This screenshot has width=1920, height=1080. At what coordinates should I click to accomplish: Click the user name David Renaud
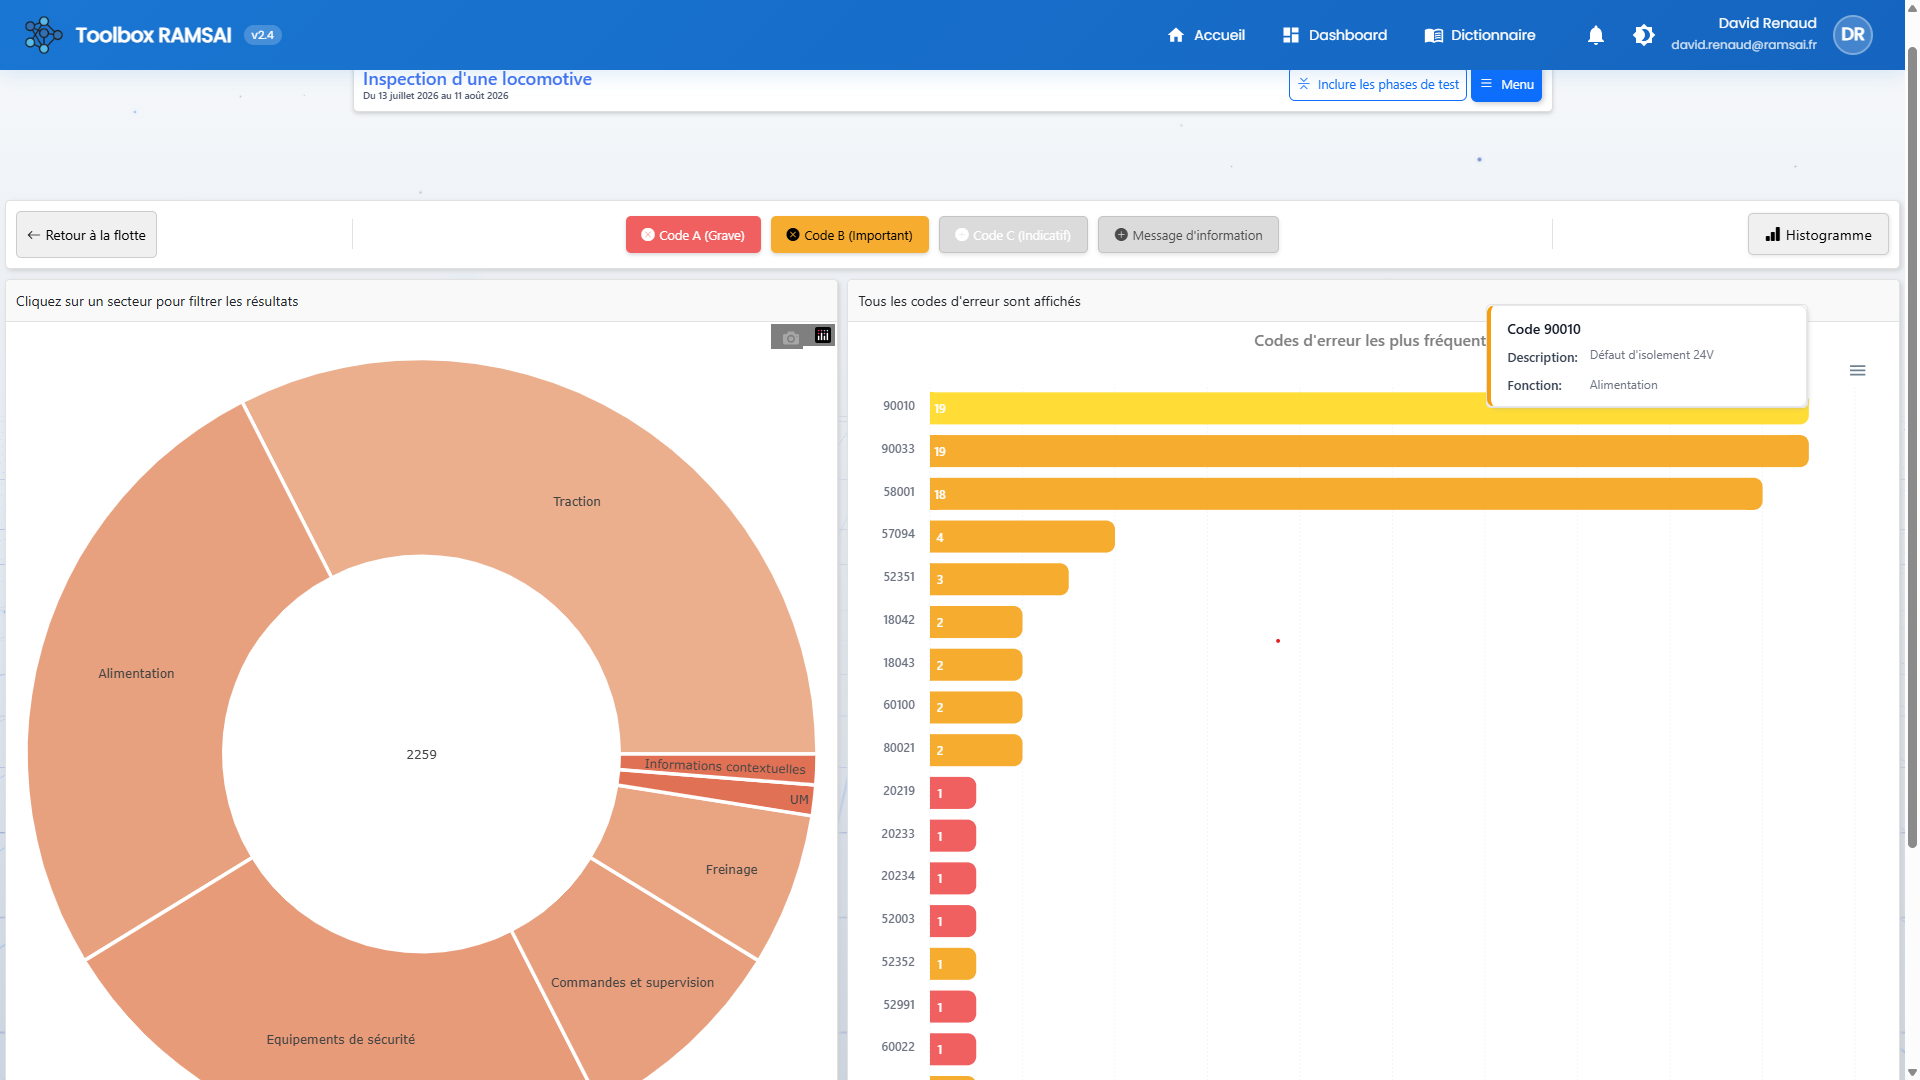(x=1767, y=23)
